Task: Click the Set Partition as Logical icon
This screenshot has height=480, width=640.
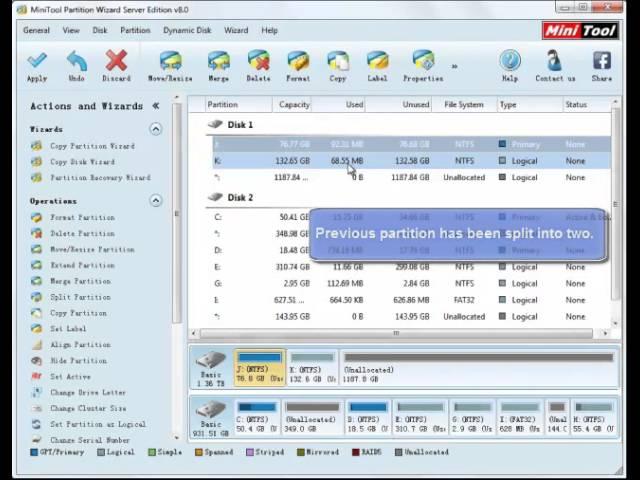Action: pyautogui.click(x=37, y=424)
